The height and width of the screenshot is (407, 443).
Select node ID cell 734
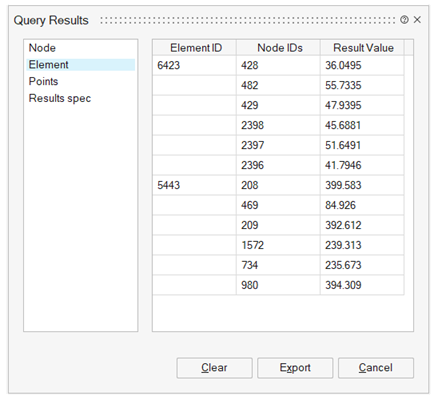[x=278, y=265]
